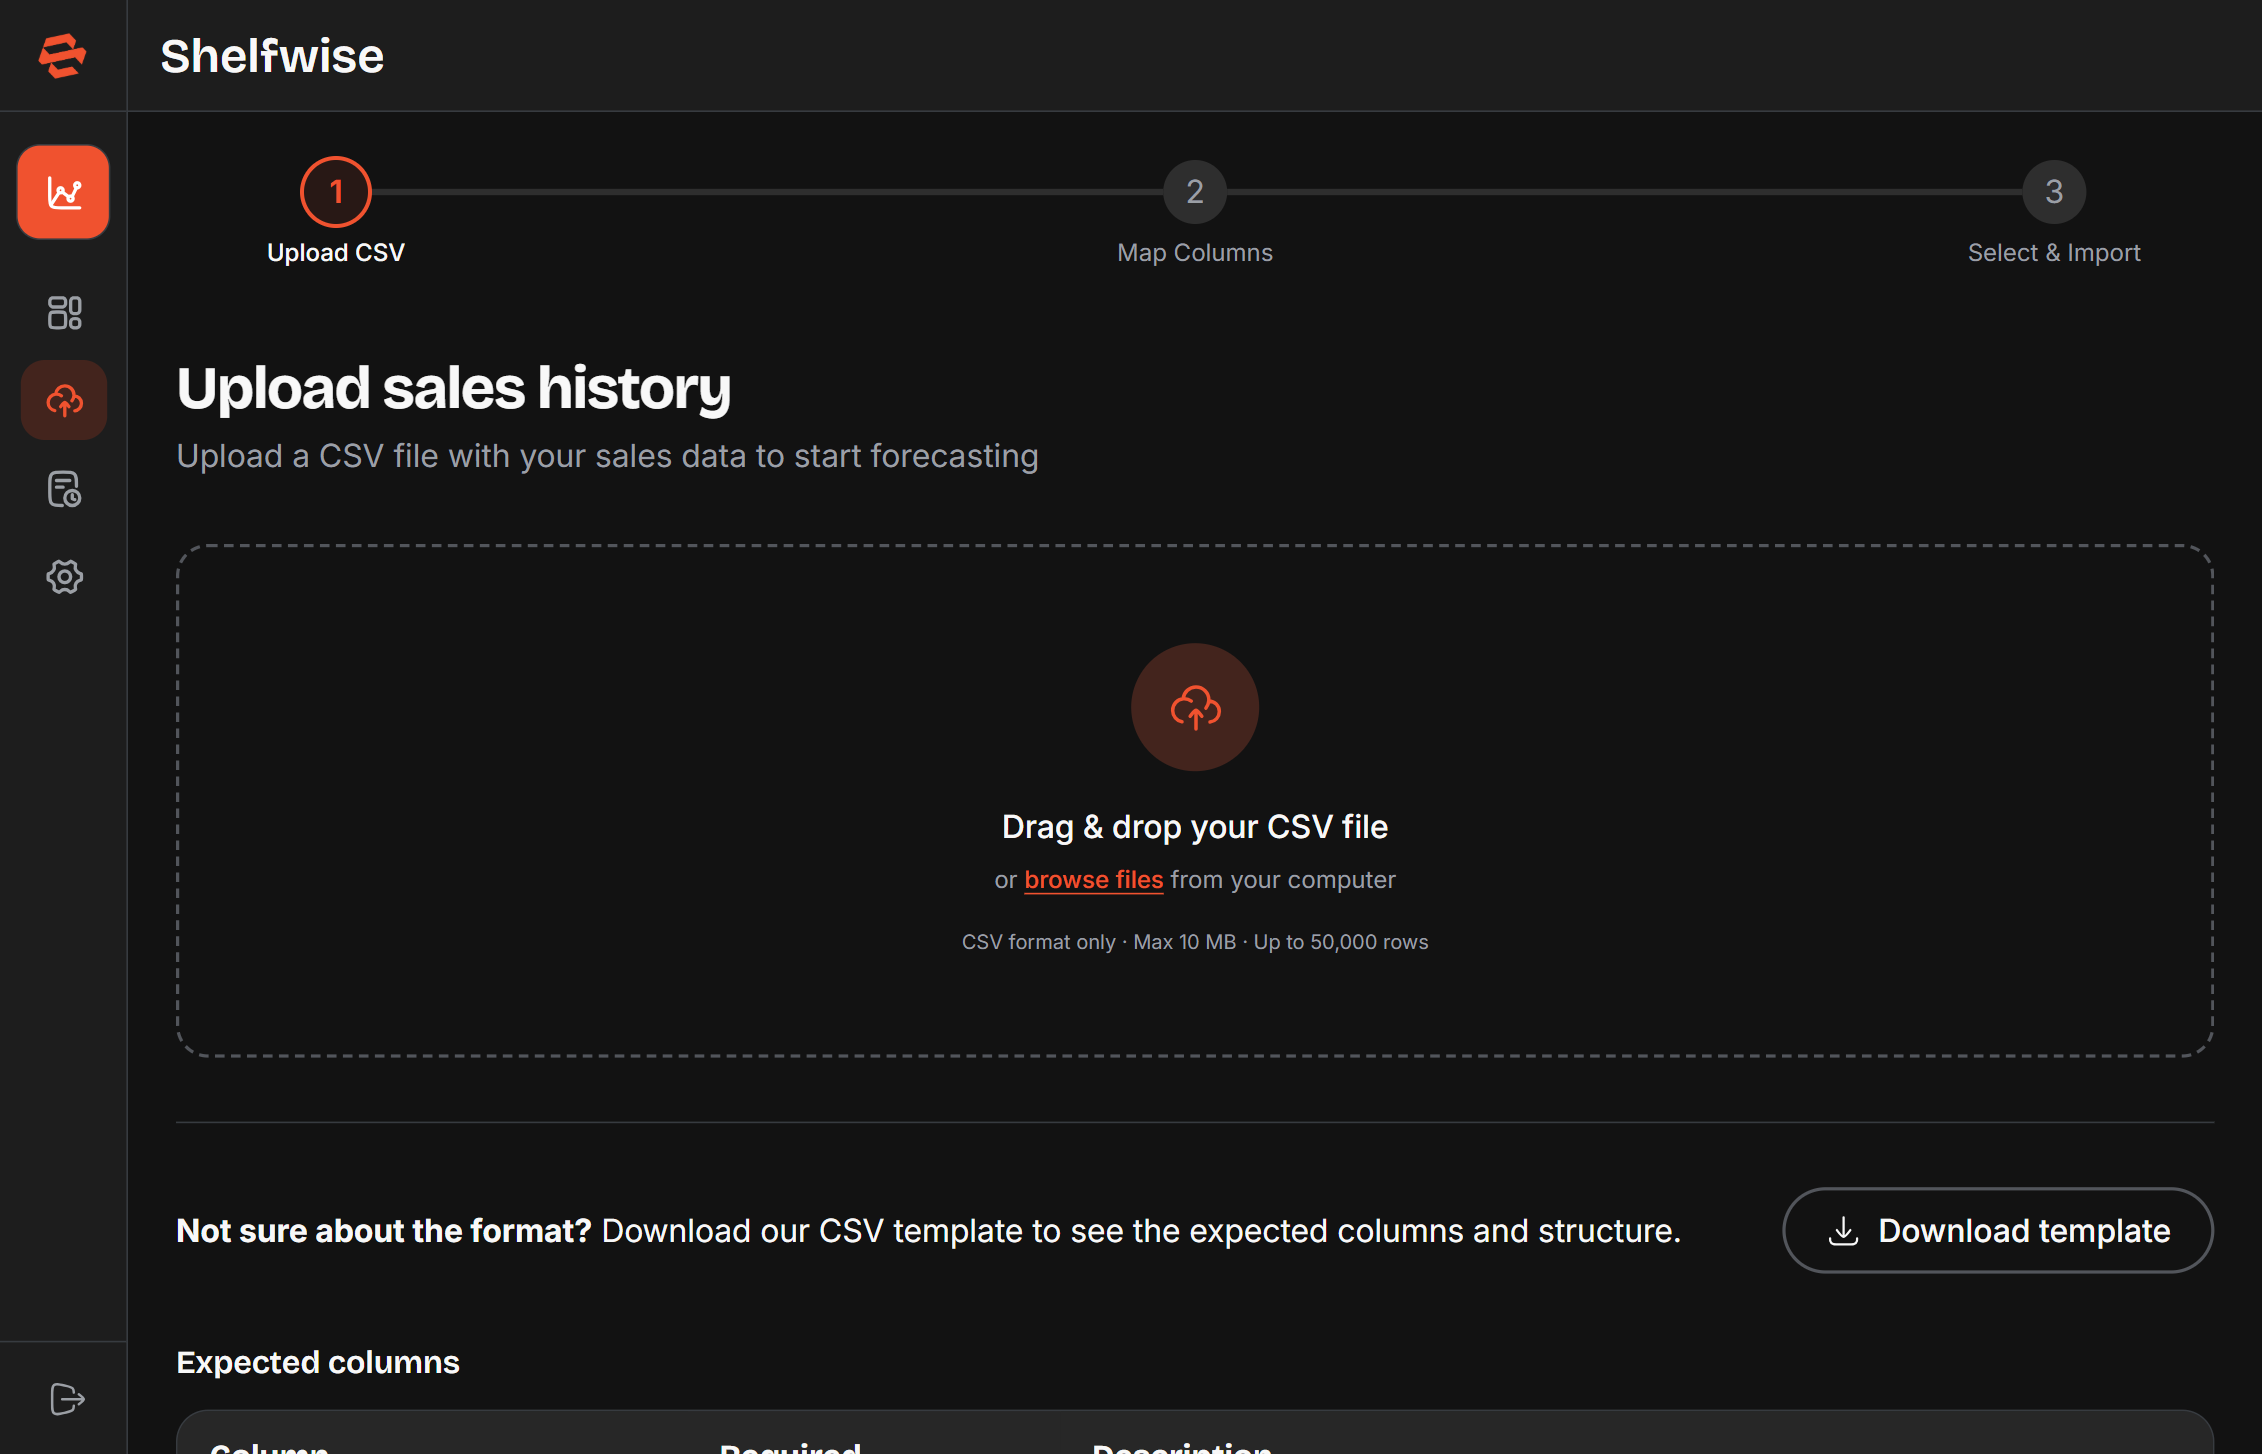Open the settings gear sidebar icon

64,577
